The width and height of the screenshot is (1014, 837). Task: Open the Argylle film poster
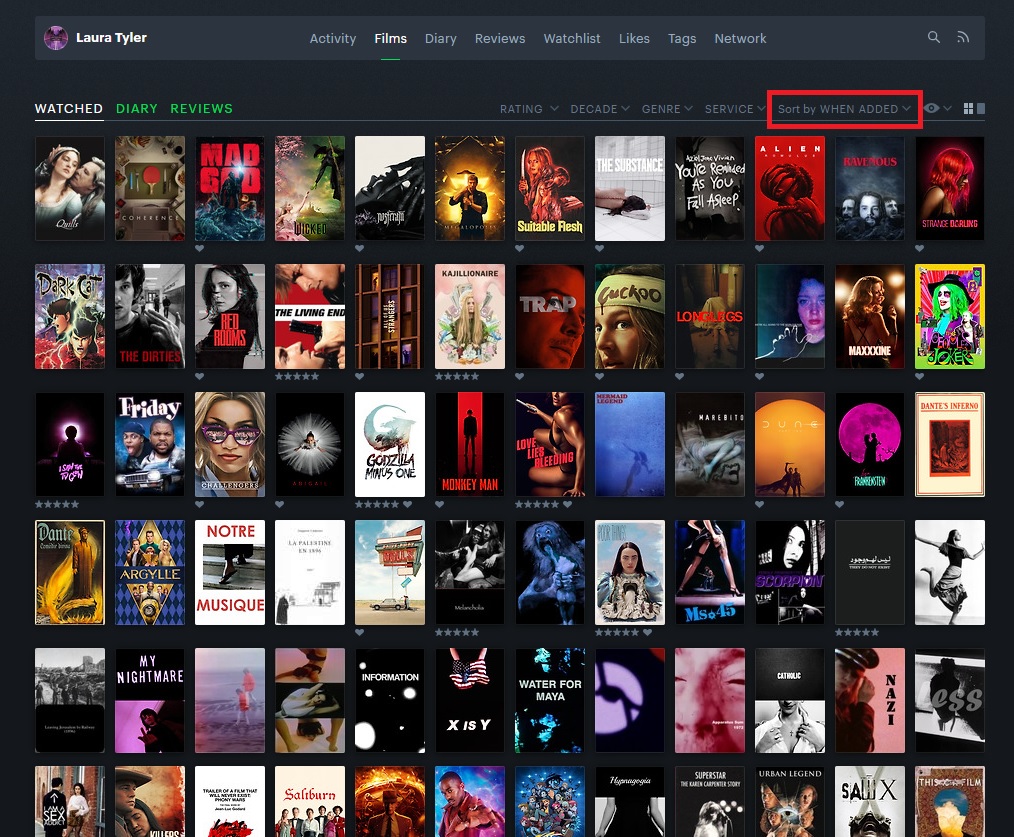tap(150, 572)
